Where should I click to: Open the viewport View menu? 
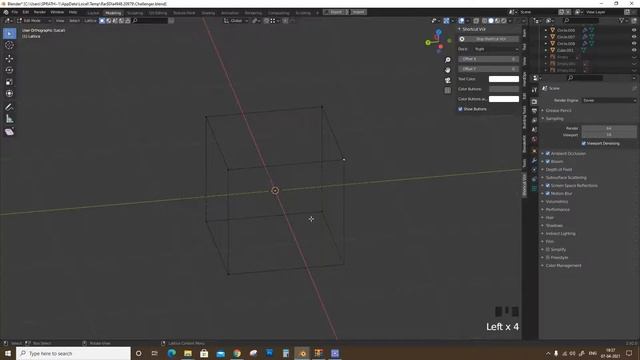[60, 21]
